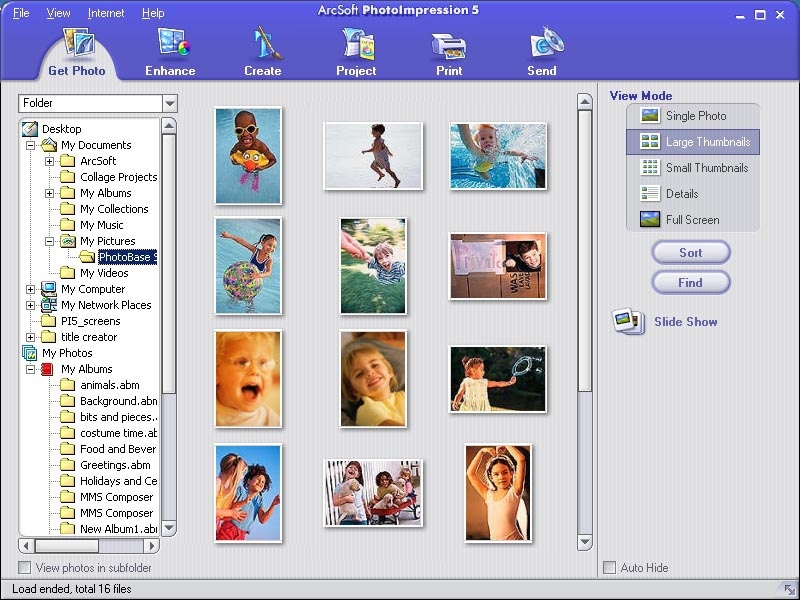Screen dimensions: 800x600
Task: Open the Get Photo tab icon
Action: (x=76, y=45)
